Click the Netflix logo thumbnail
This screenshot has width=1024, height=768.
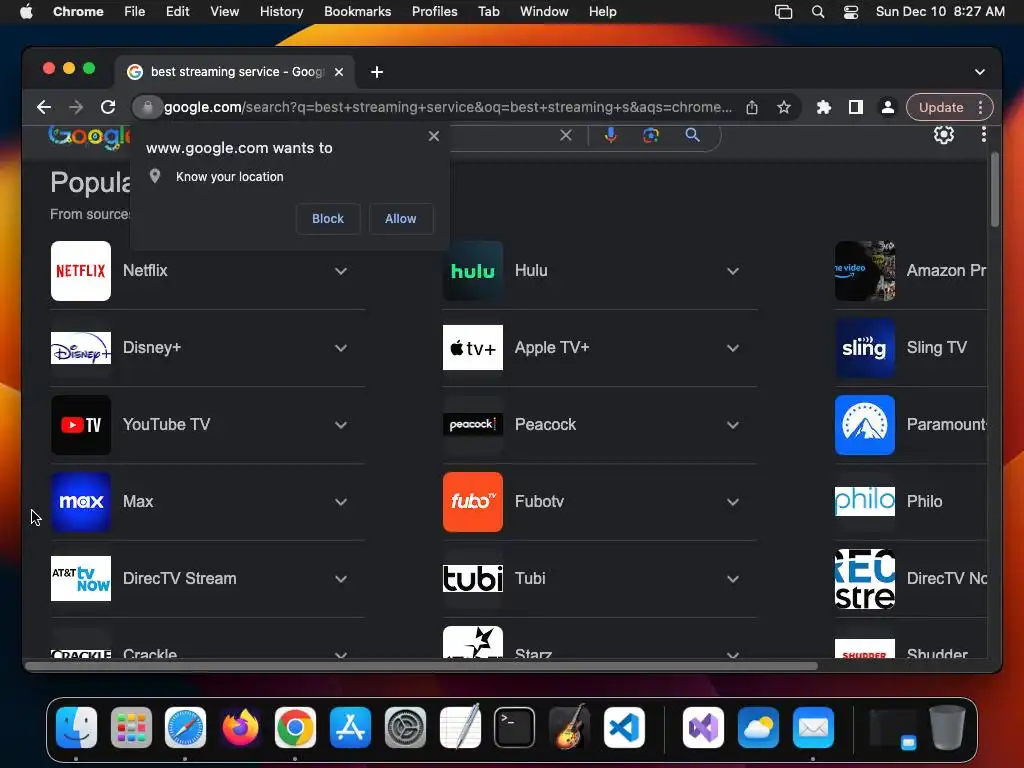(x=81, y=271)
